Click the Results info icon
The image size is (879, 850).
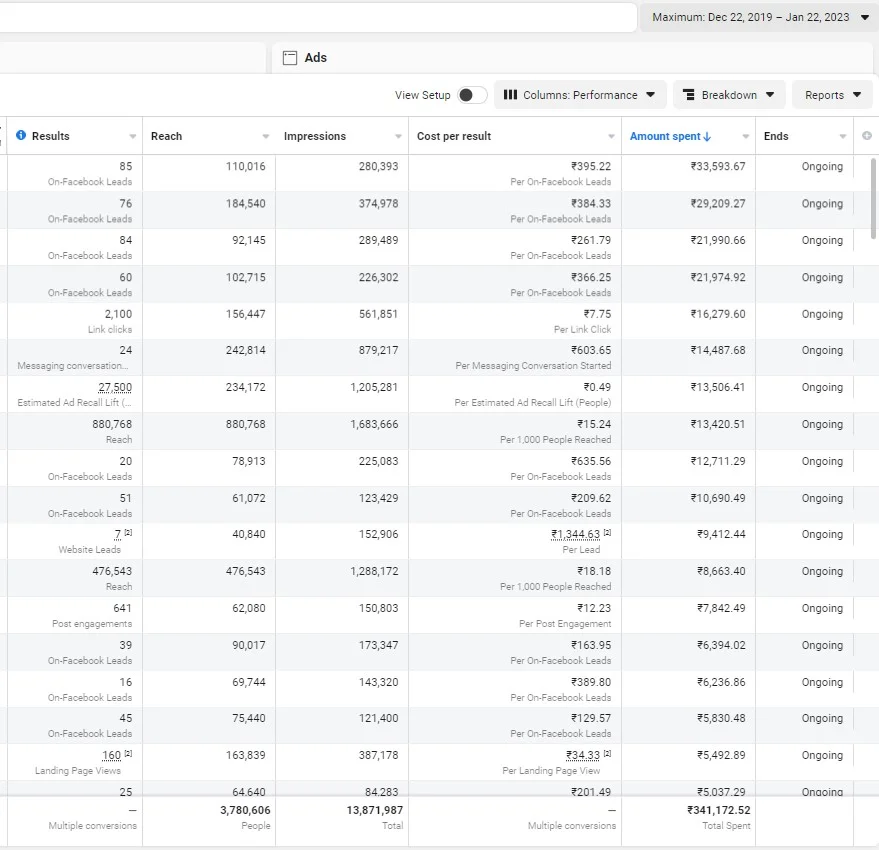click(21, 135)
